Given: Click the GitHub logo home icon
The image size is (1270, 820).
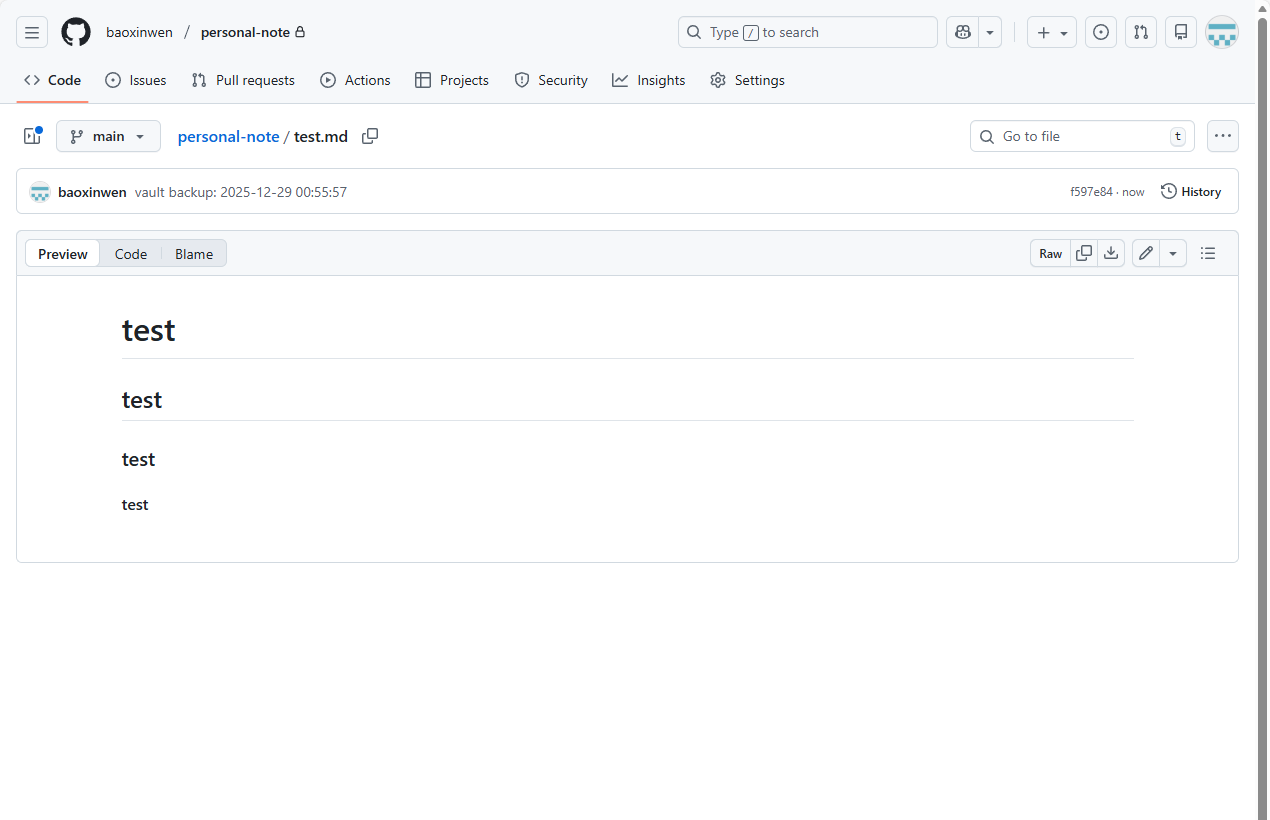Looking at the screenshot, I should pyautogui.click(x=76, y=32).
